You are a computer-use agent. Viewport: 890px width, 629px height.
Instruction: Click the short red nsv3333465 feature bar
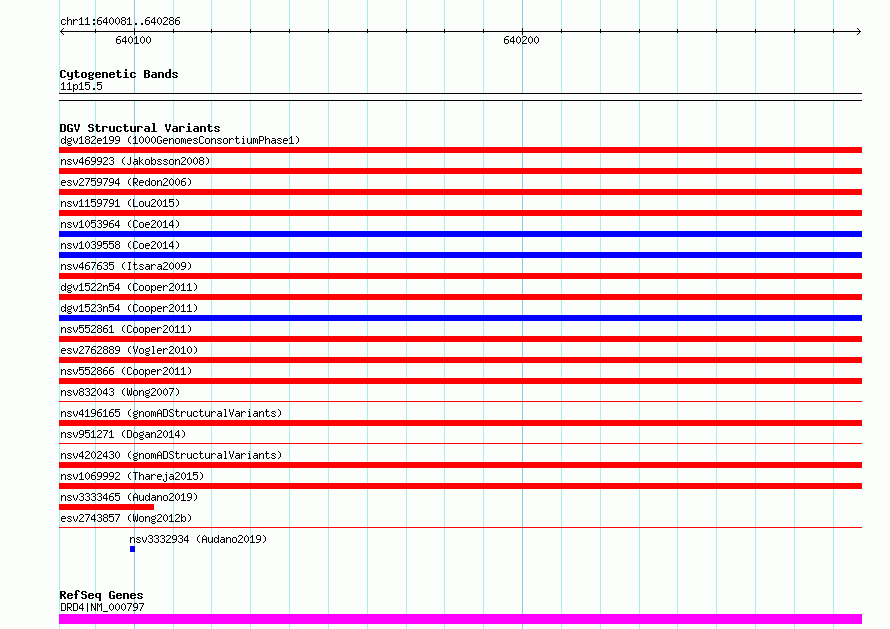point(107,507)
